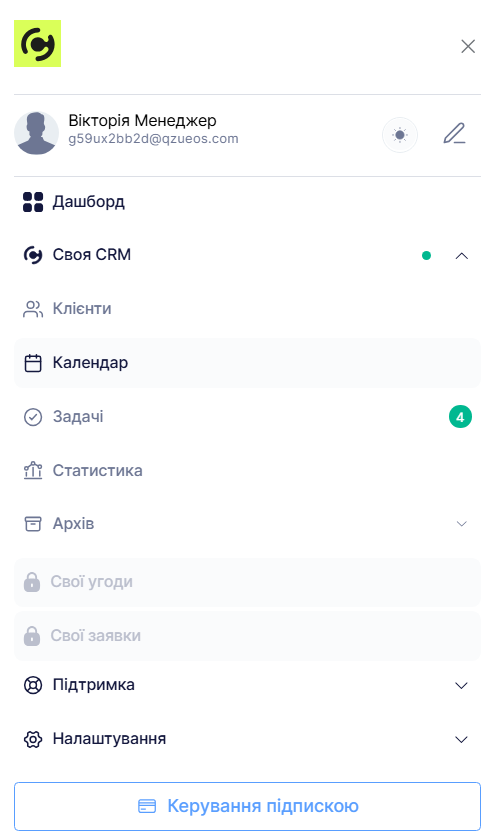Open the Клієнти menu item
This screenshot has width=488, height=836.
[247, 309]
